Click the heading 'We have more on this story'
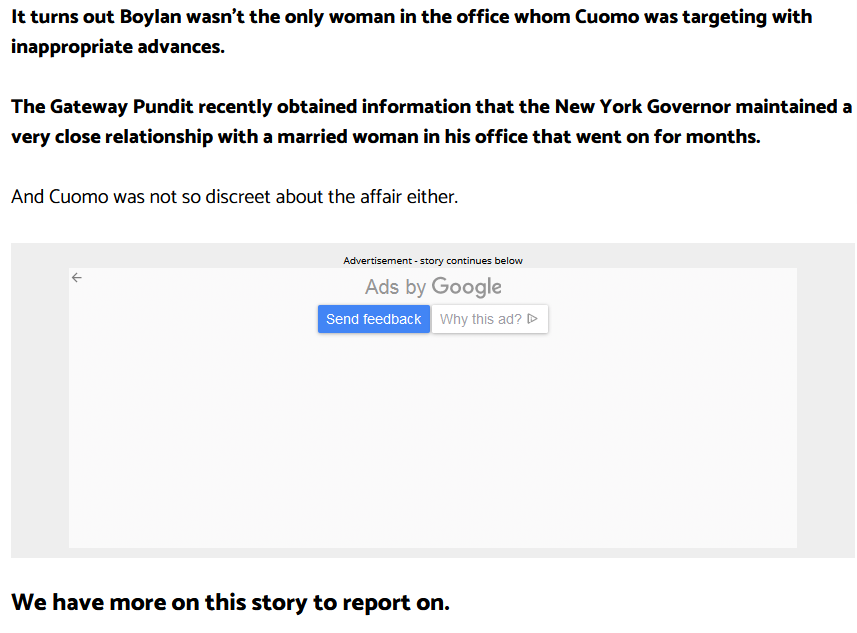Image resolution: width=857 pixels, height=633 pixels. tap(230, 602)
